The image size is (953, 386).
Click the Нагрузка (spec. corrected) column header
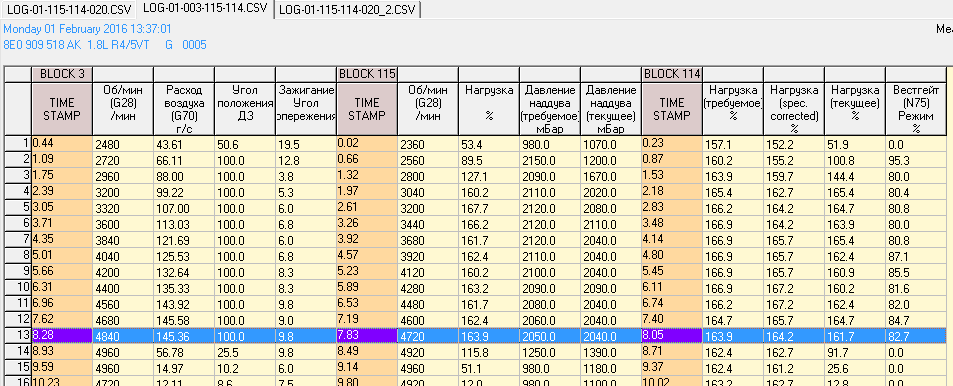794,109
